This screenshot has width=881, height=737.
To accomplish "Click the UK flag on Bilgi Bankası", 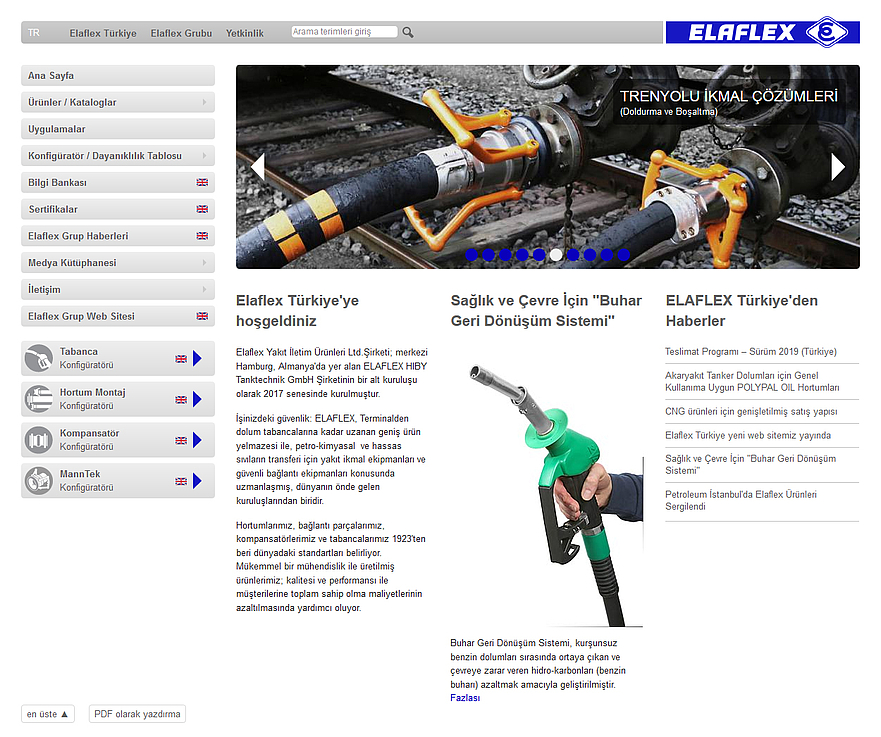I will pyautogui.click(x=202, y=183).
